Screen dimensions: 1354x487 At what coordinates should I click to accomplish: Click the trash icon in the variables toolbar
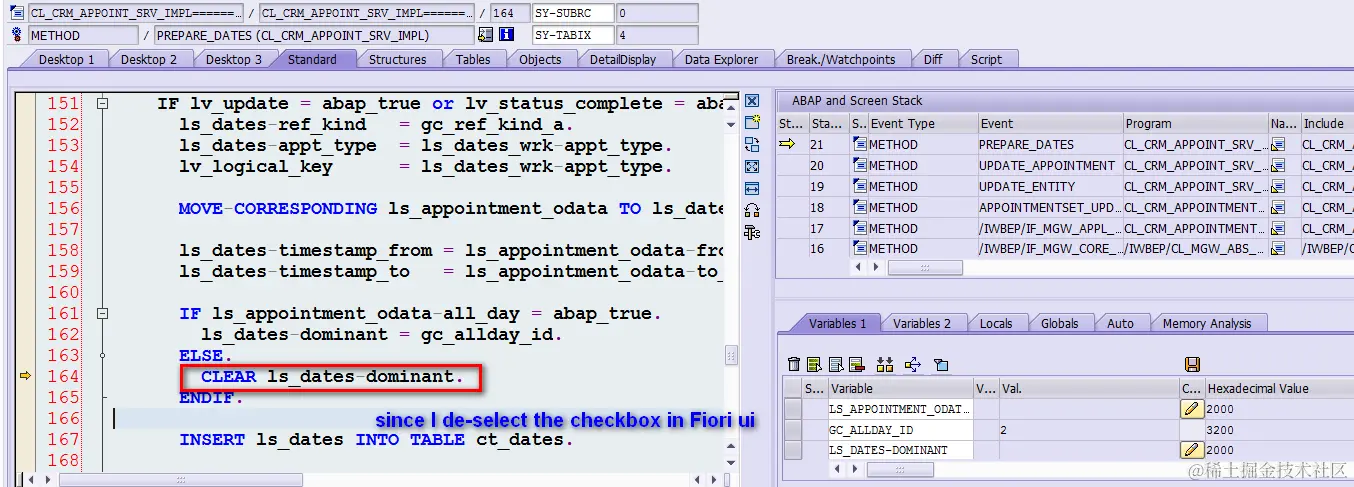(x=794, y=365)
